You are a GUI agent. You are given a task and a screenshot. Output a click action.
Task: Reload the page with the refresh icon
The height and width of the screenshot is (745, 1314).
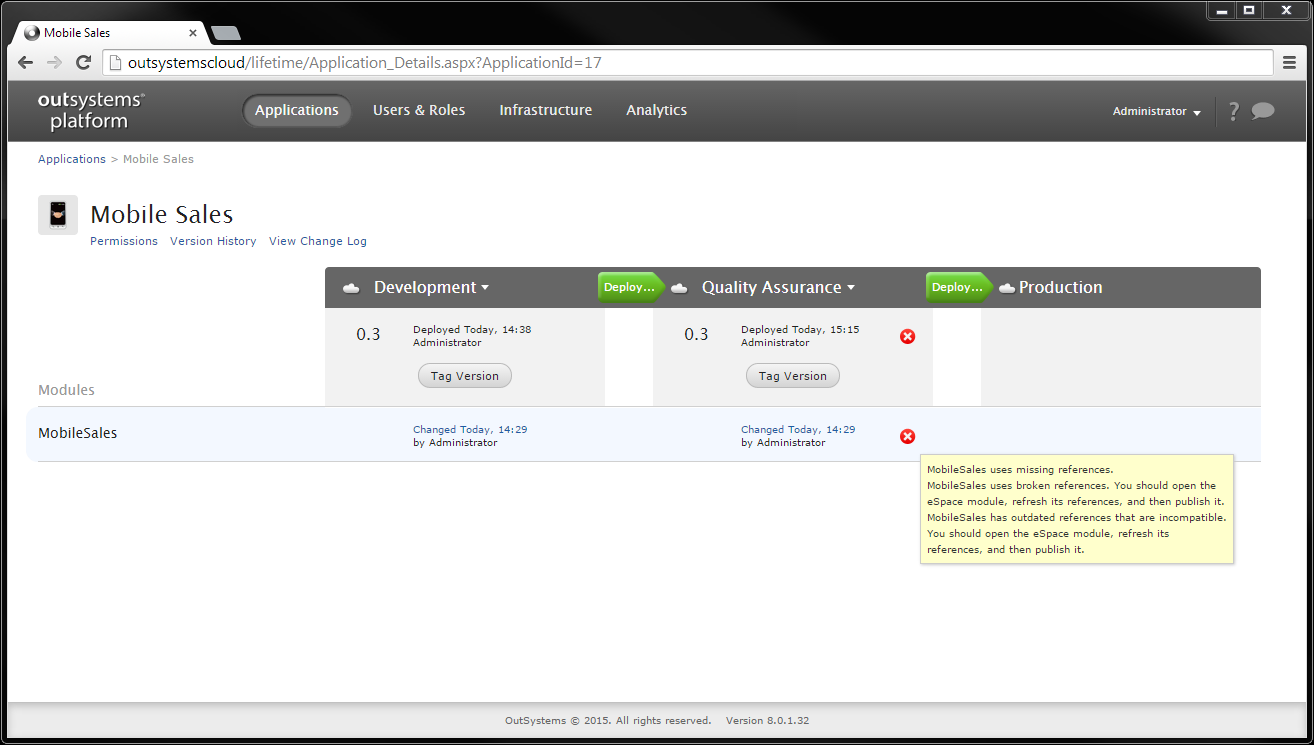pyautogui.click(x=83, y=62)
